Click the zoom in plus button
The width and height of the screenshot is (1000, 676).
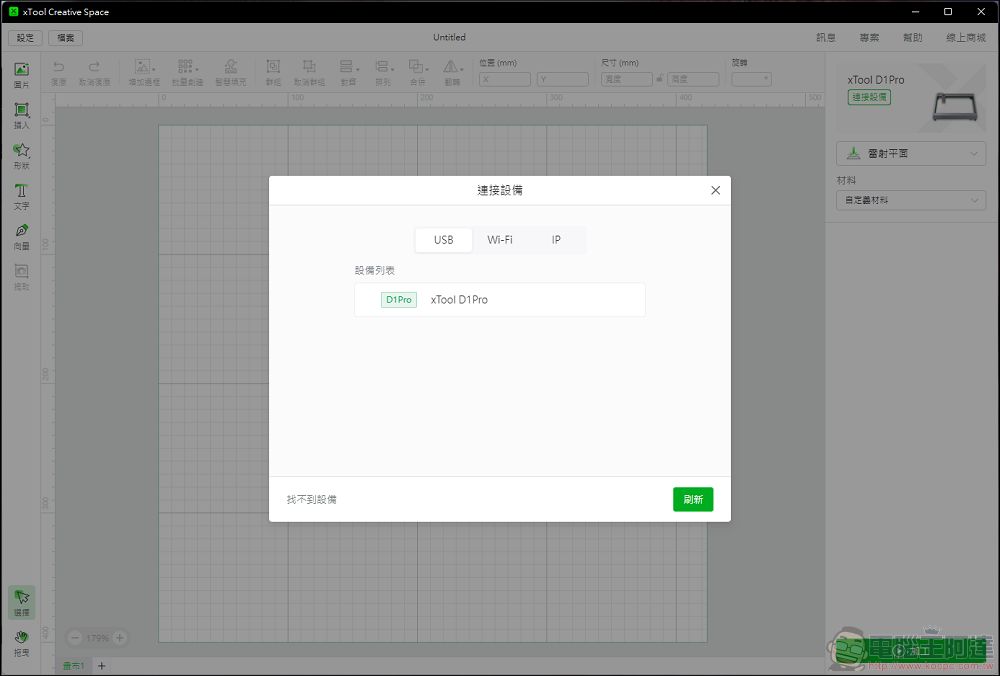coord(120,638)
